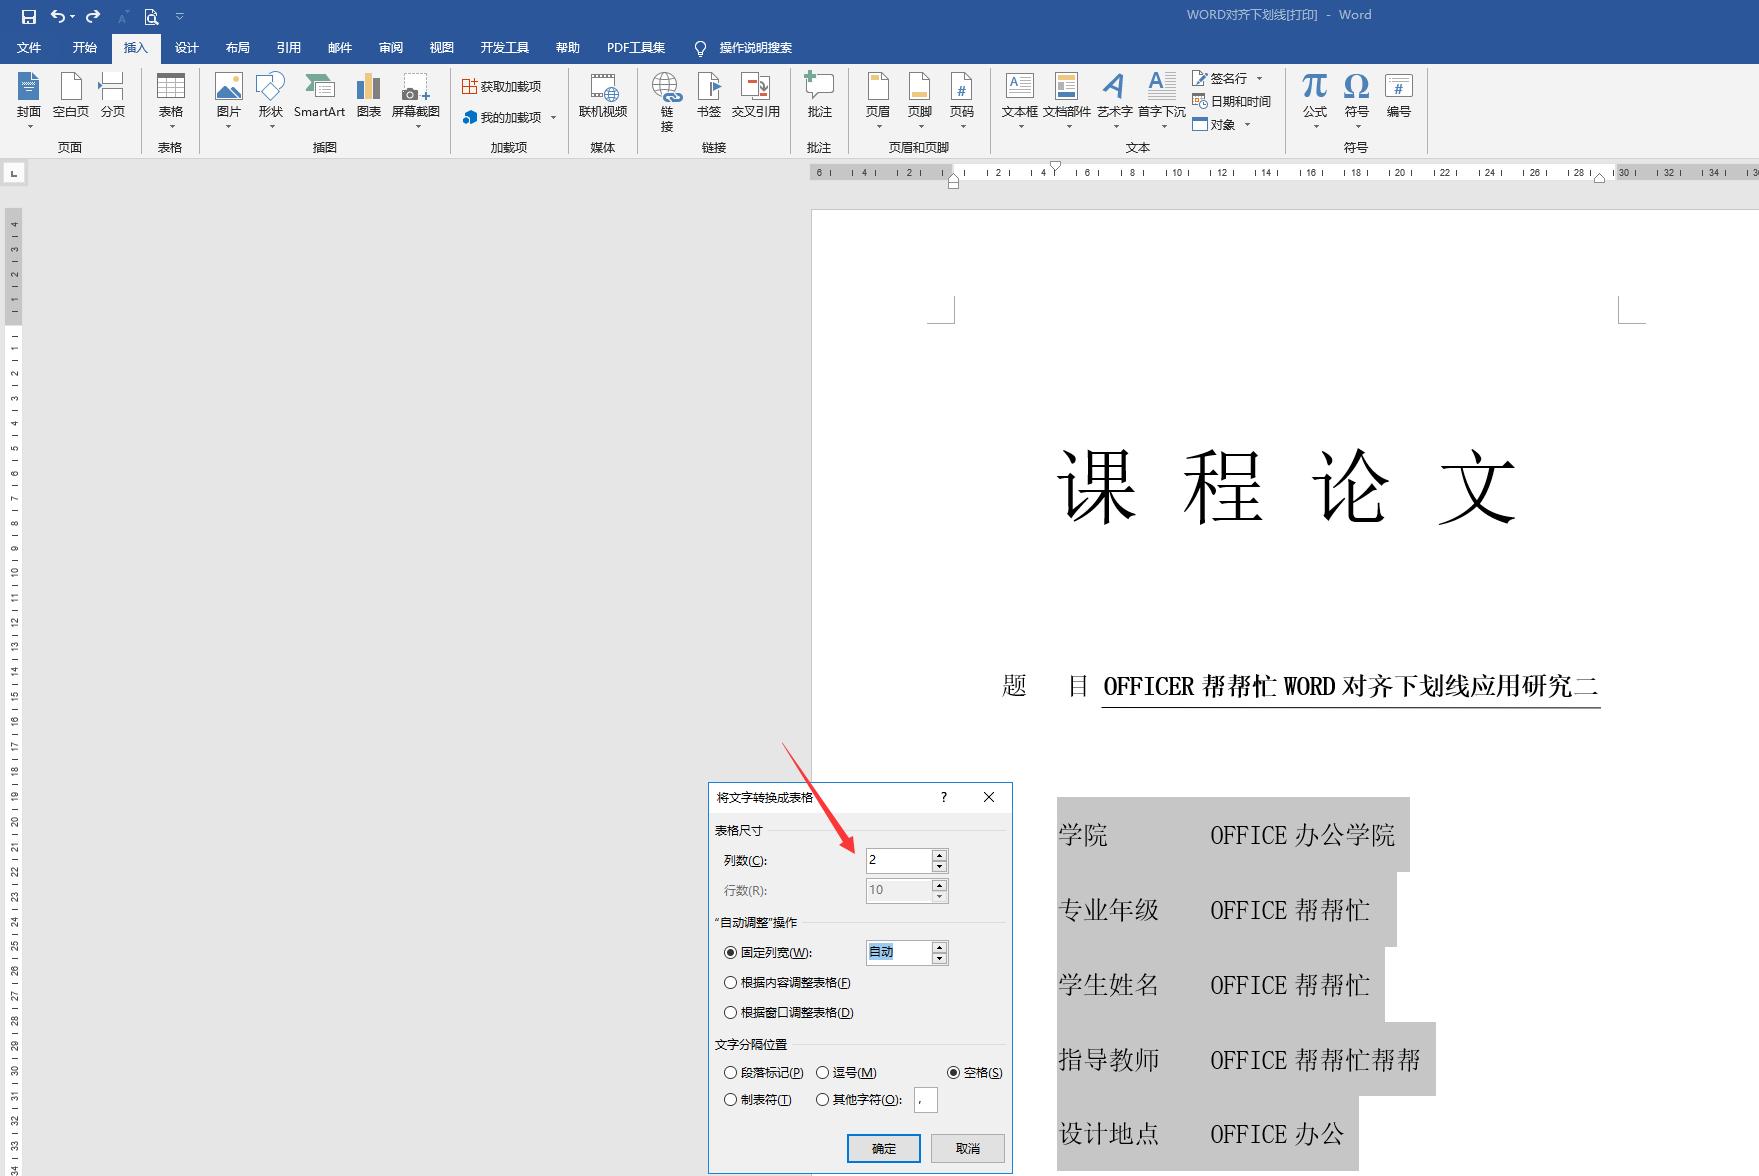Confirm dialog with 确定 button
This screenshot has width=1759, height=1176.
coord(884,1148)
